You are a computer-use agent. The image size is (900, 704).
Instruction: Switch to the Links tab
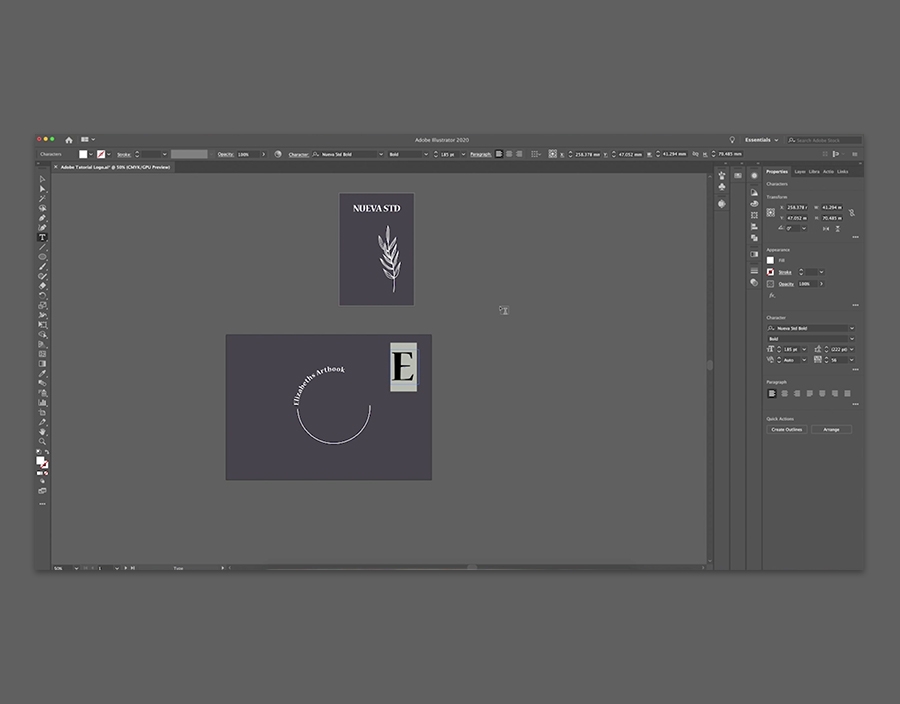[843, 172]
